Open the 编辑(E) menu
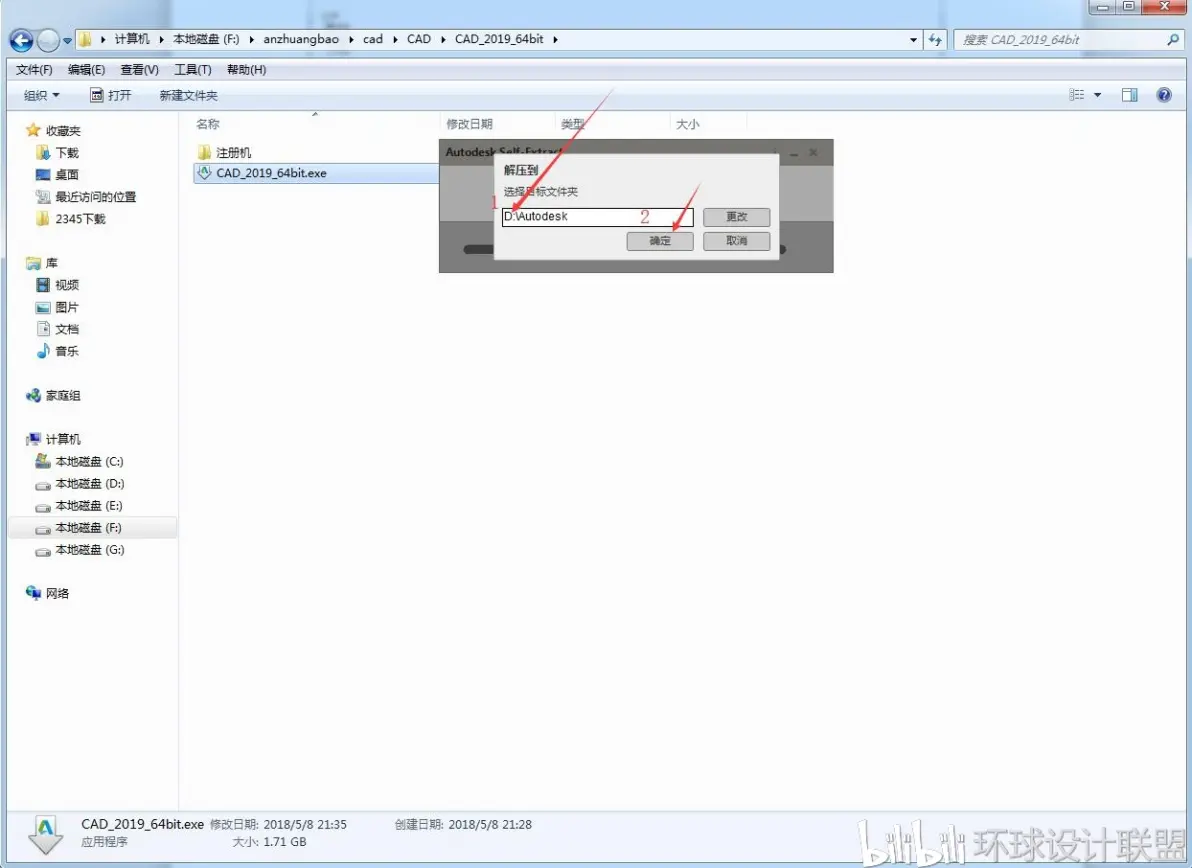This screenshot has width=1192, height=868. click(x=86, y=70)
